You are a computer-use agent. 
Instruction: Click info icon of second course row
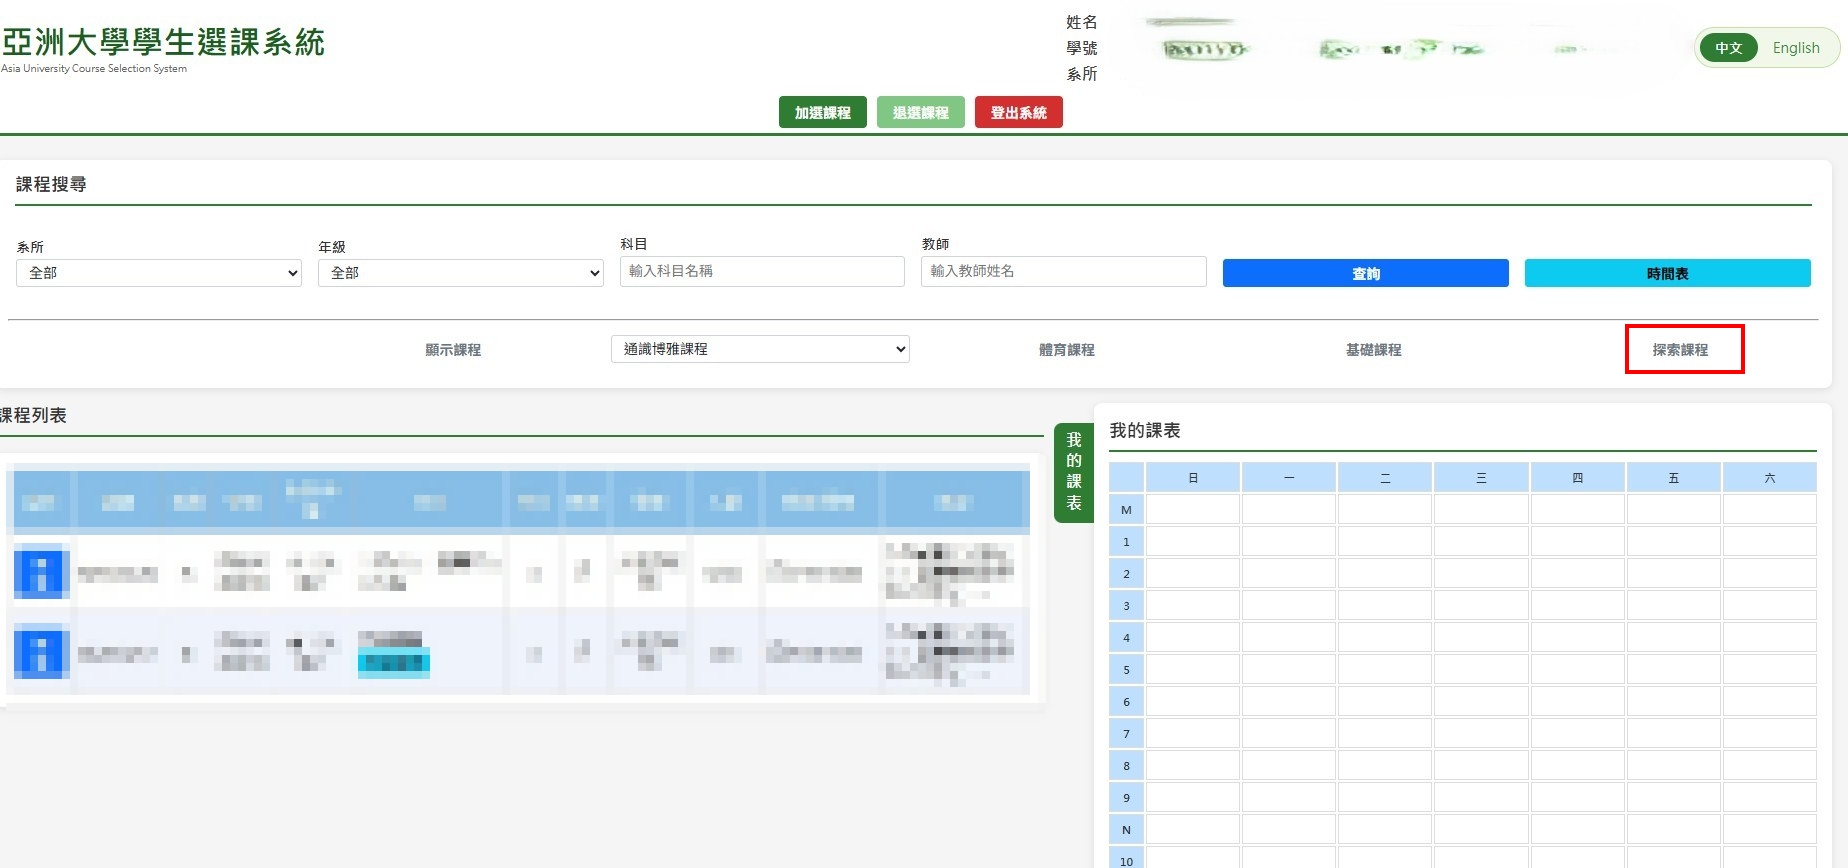click(x=41, y=652)
